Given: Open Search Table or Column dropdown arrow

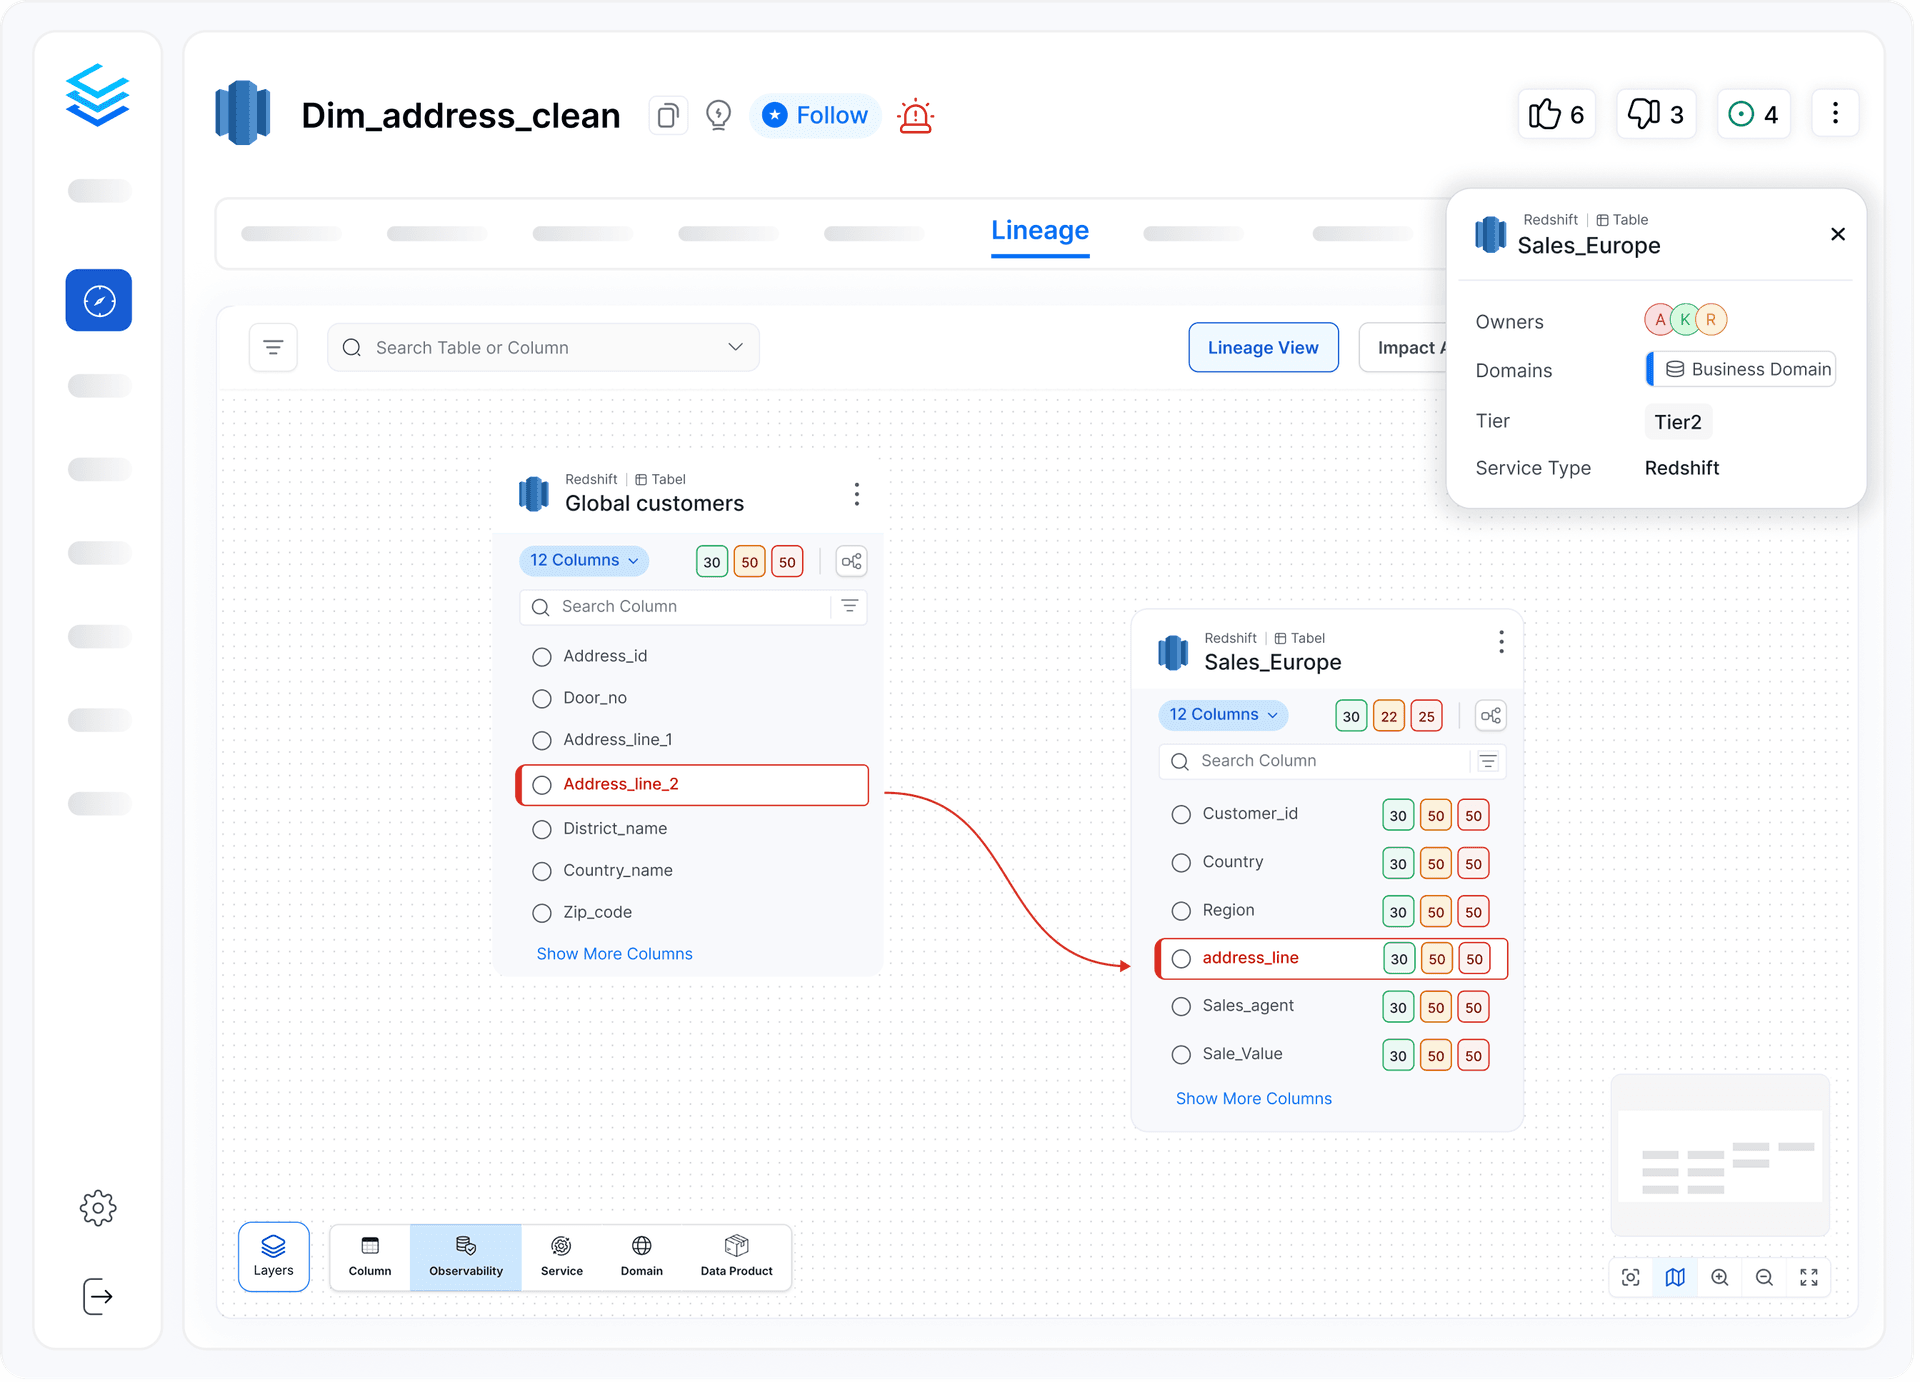Looking at the screenshot, I should [735, 347].
